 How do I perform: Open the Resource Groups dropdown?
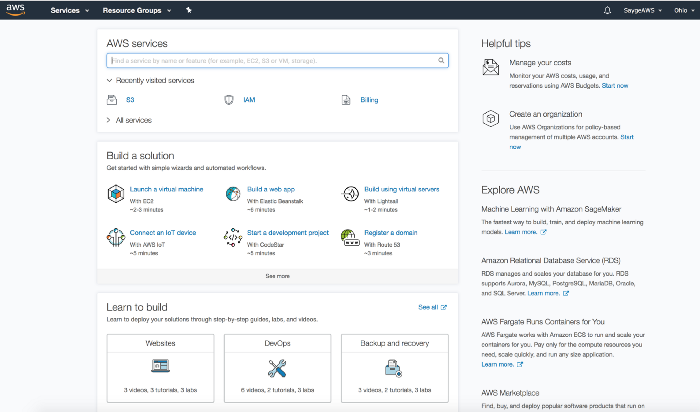point(136,10)
